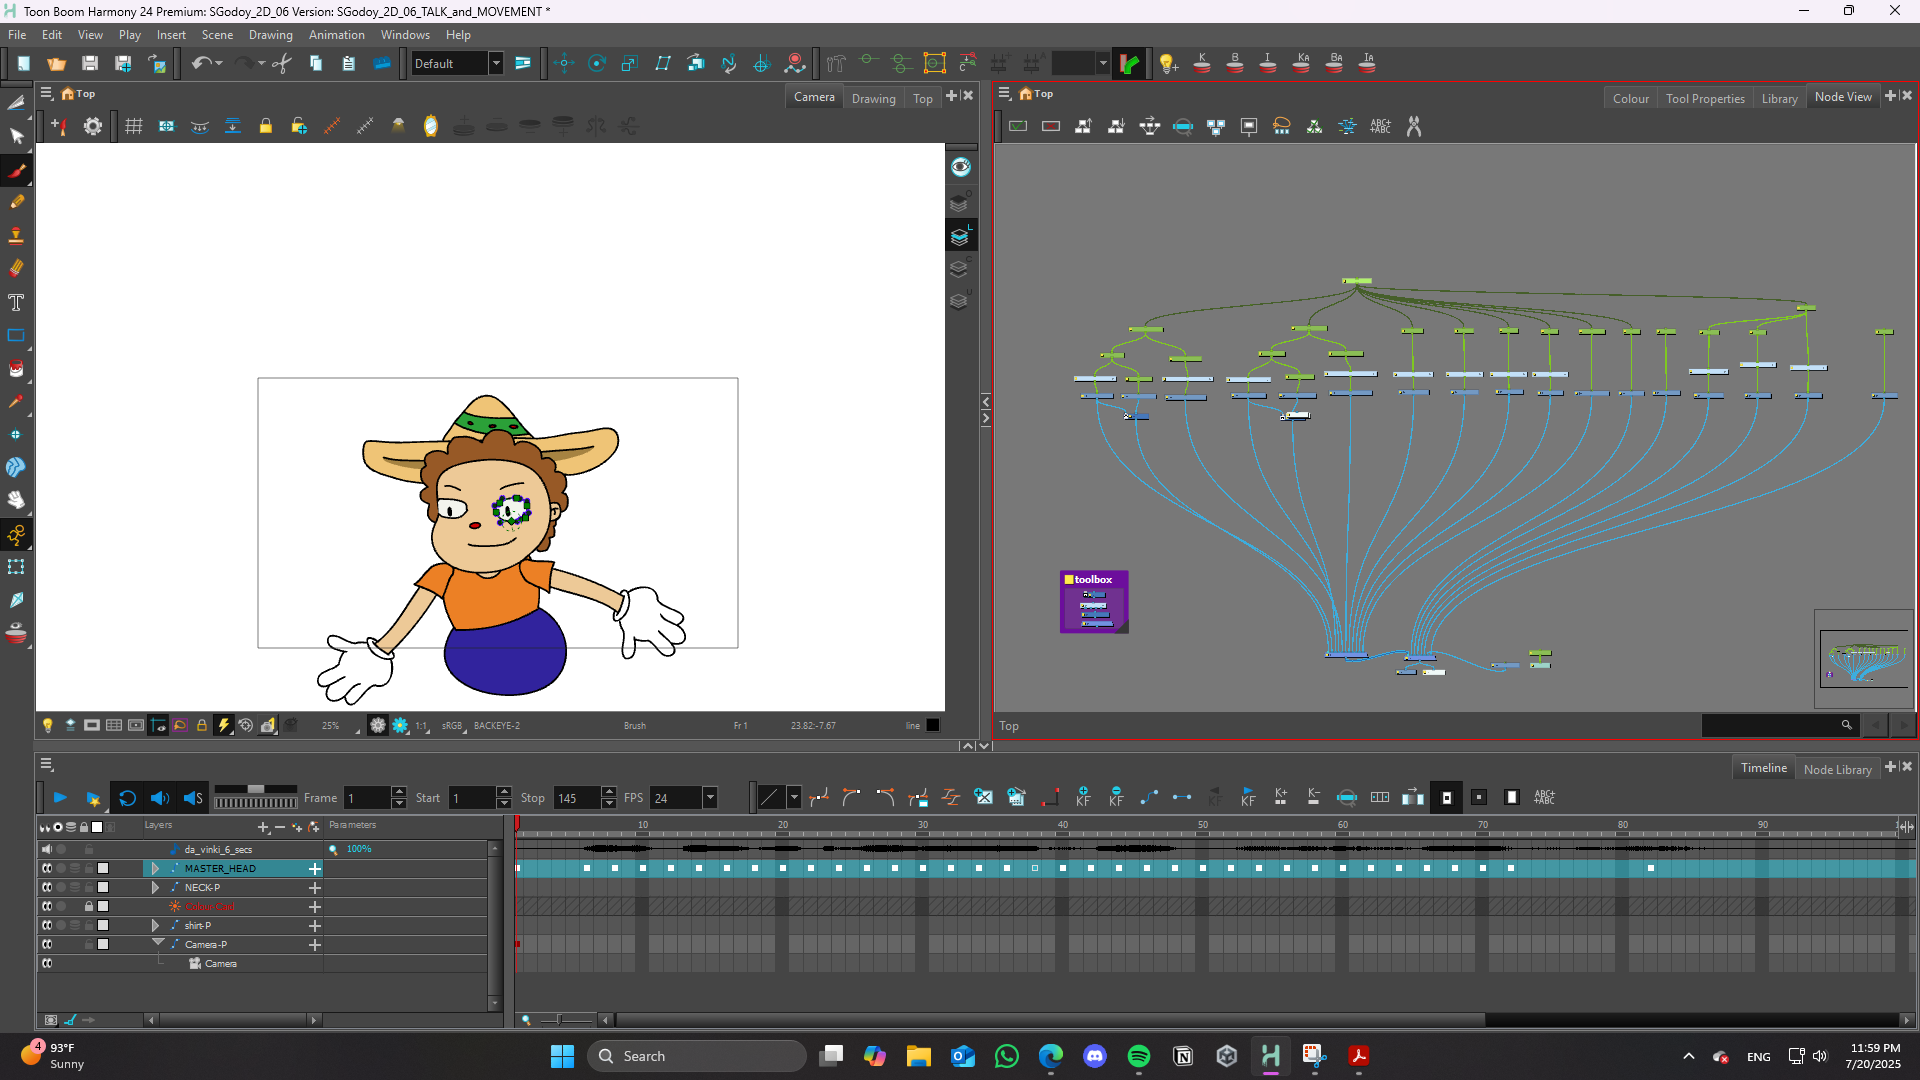Click the Add Layer plus icon
The image size is (1920, 1080).
pyautogui.click(x=263, y=827)
